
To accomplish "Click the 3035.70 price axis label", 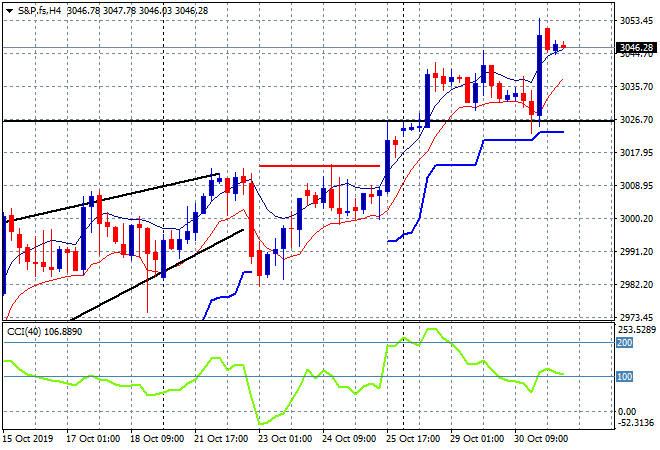I will [636, 87].
